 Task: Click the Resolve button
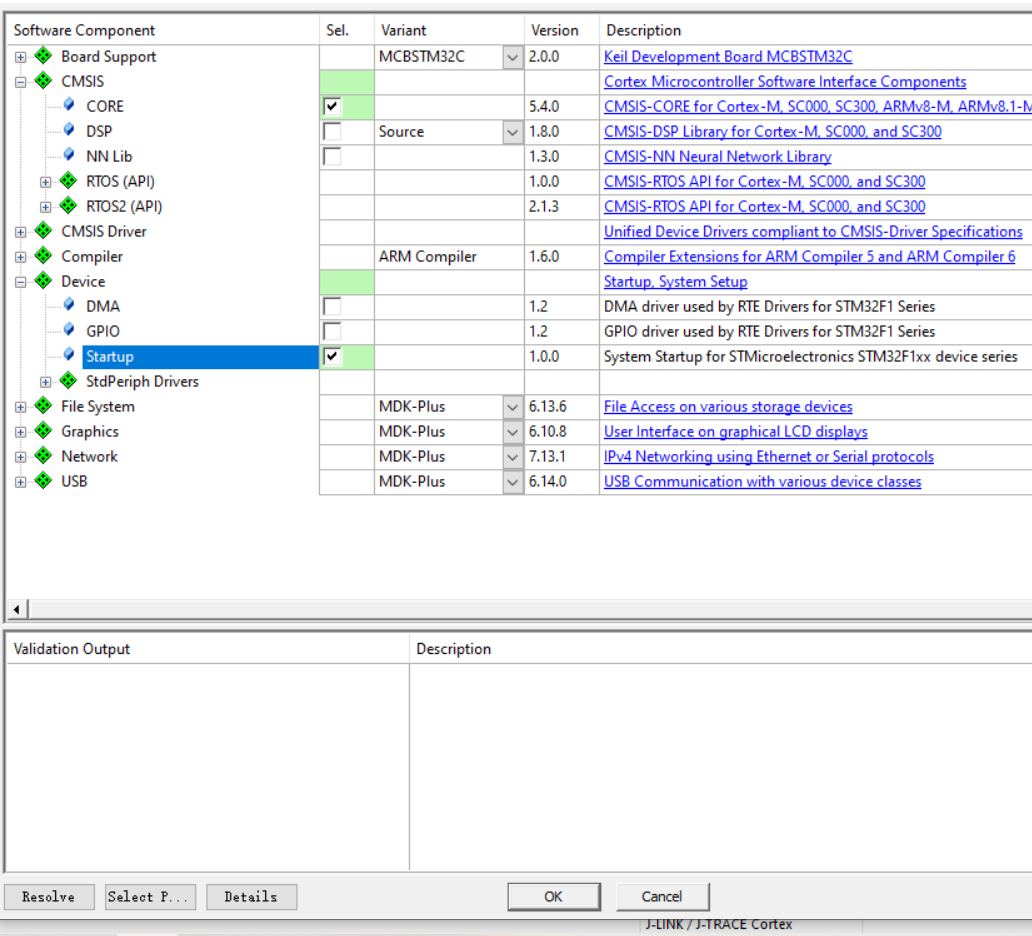click(49, 897)
